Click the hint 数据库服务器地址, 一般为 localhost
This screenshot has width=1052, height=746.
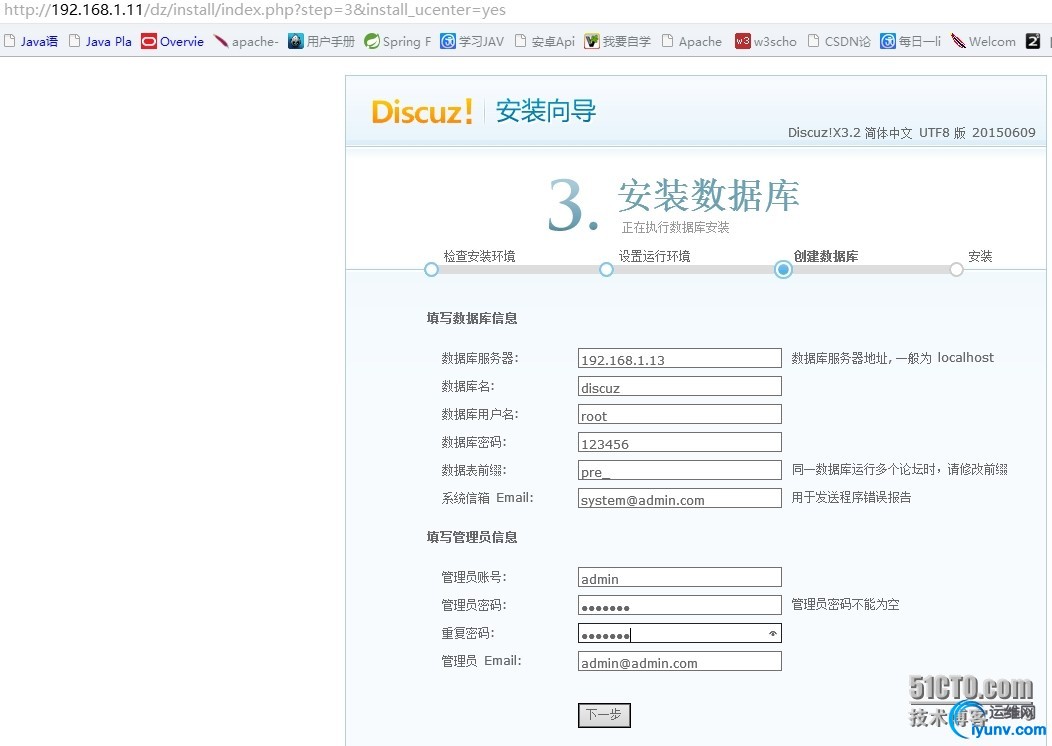click(892, 358)
